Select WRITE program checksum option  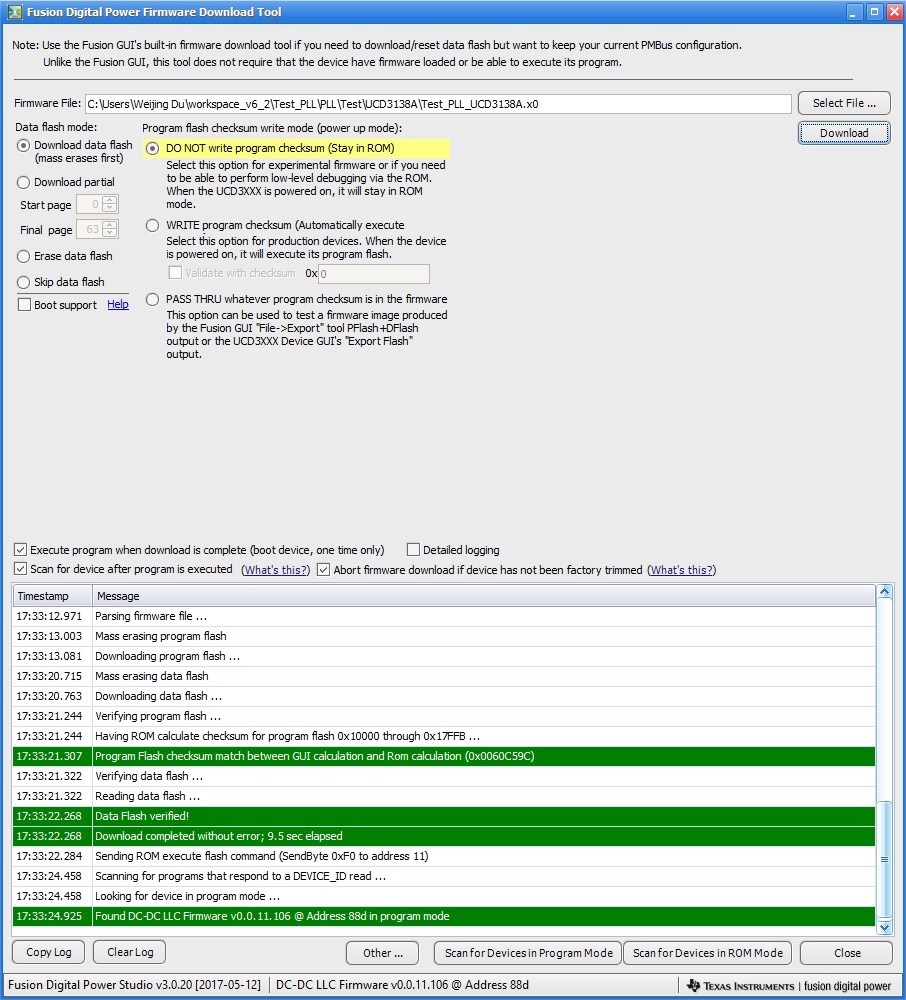152,226
